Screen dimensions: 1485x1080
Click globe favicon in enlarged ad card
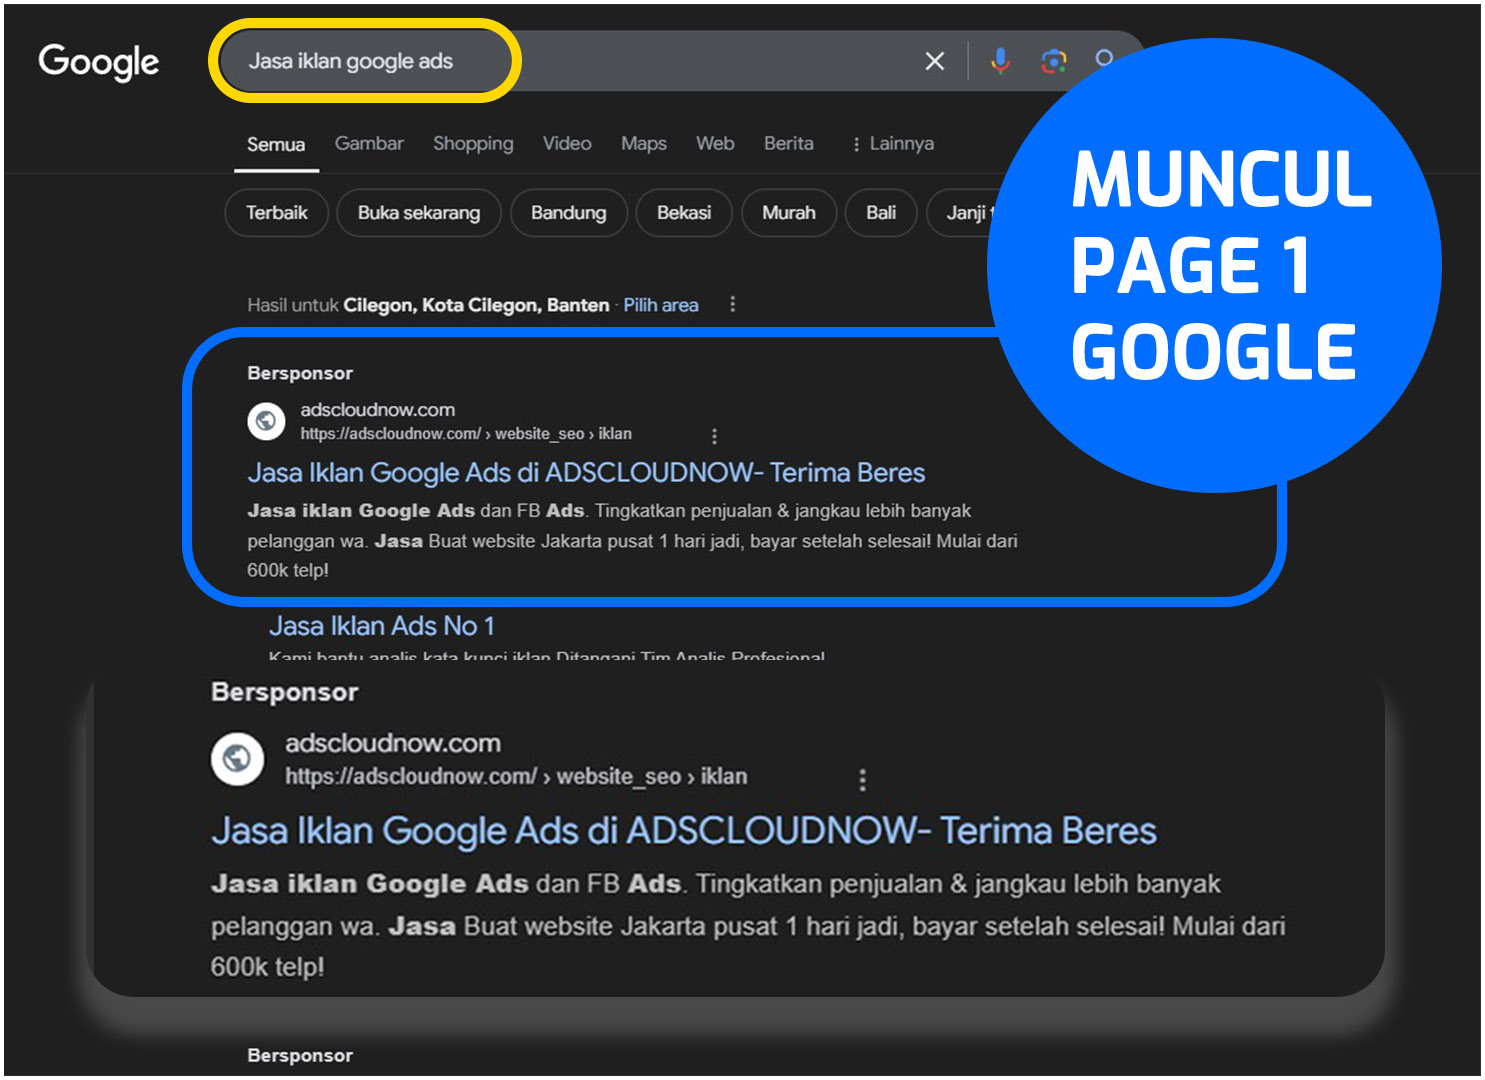tap(237, 759)
